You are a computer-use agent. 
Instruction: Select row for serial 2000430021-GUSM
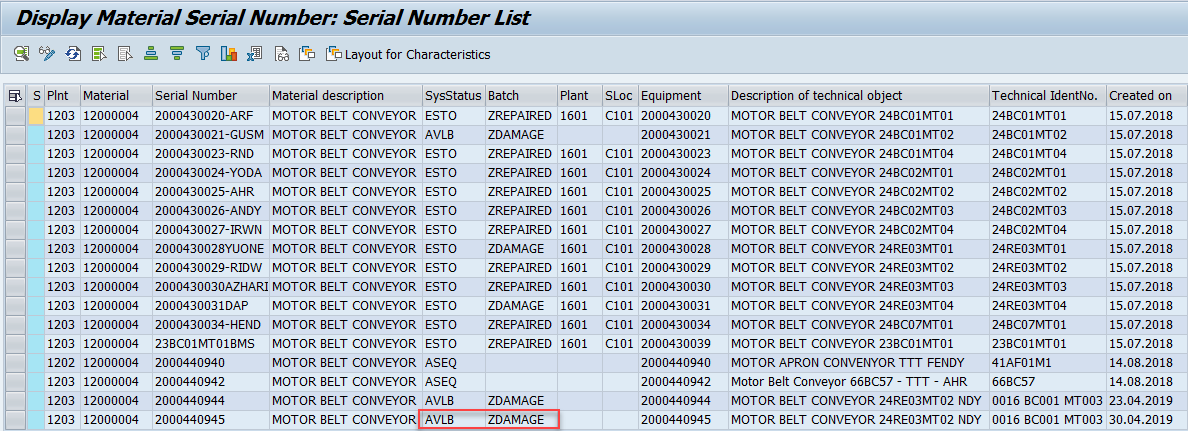pos(15,135)
